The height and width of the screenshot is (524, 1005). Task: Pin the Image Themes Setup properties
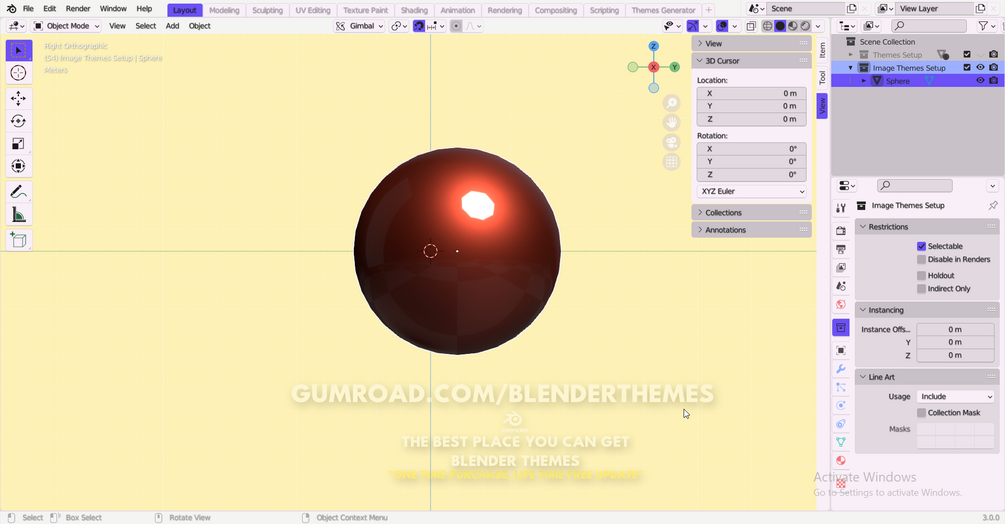tap(993, 206)
